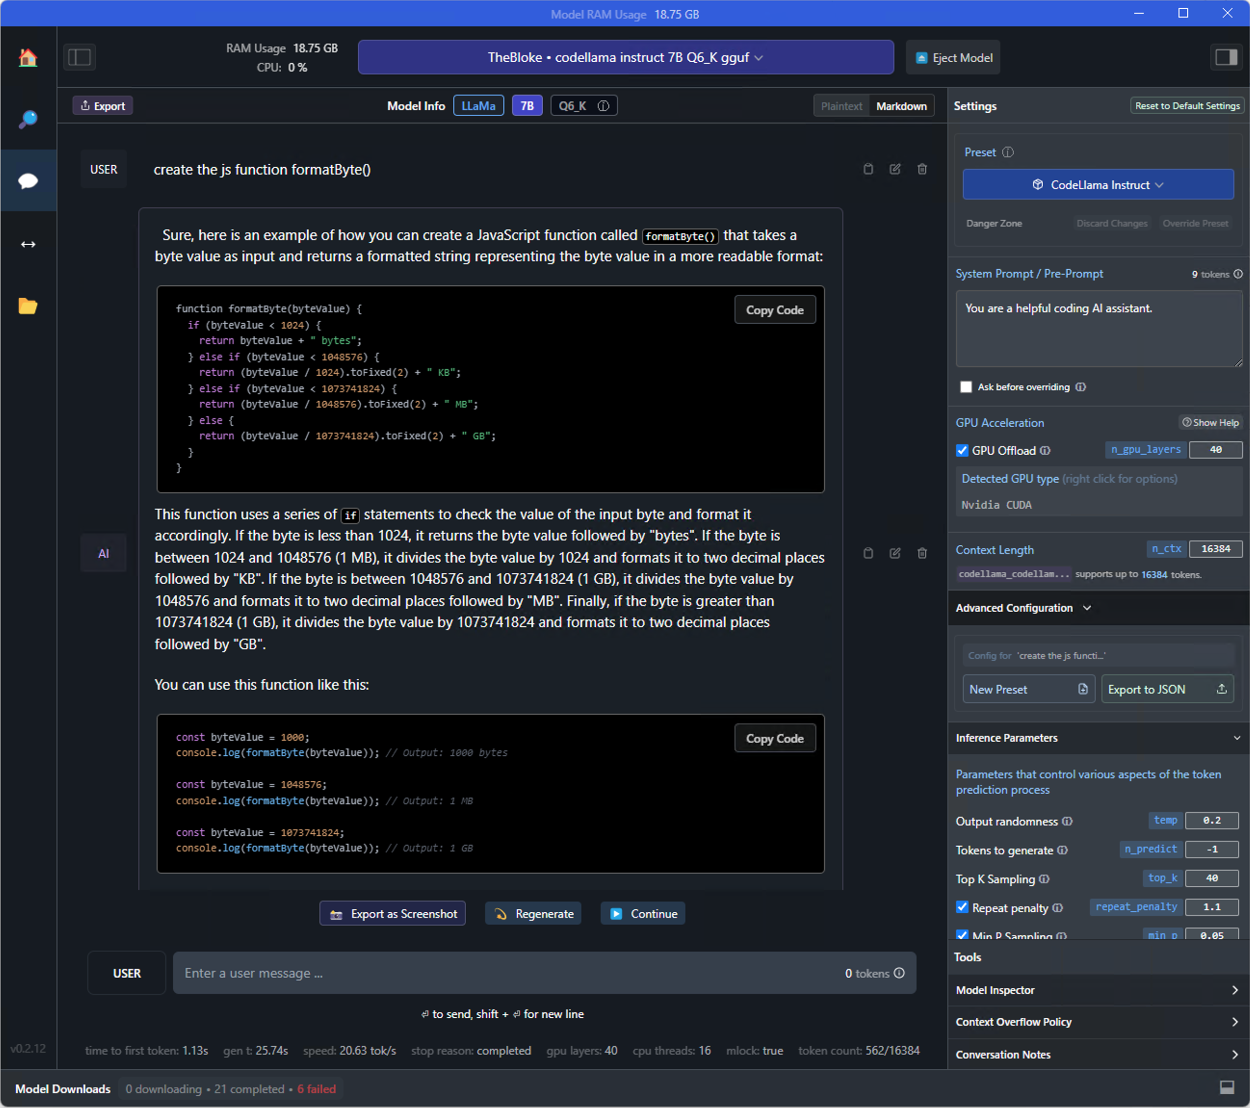This screenshot has width=1250, height=1108.
Task: Click the GPU Offload info icon
Action: 1045,451
